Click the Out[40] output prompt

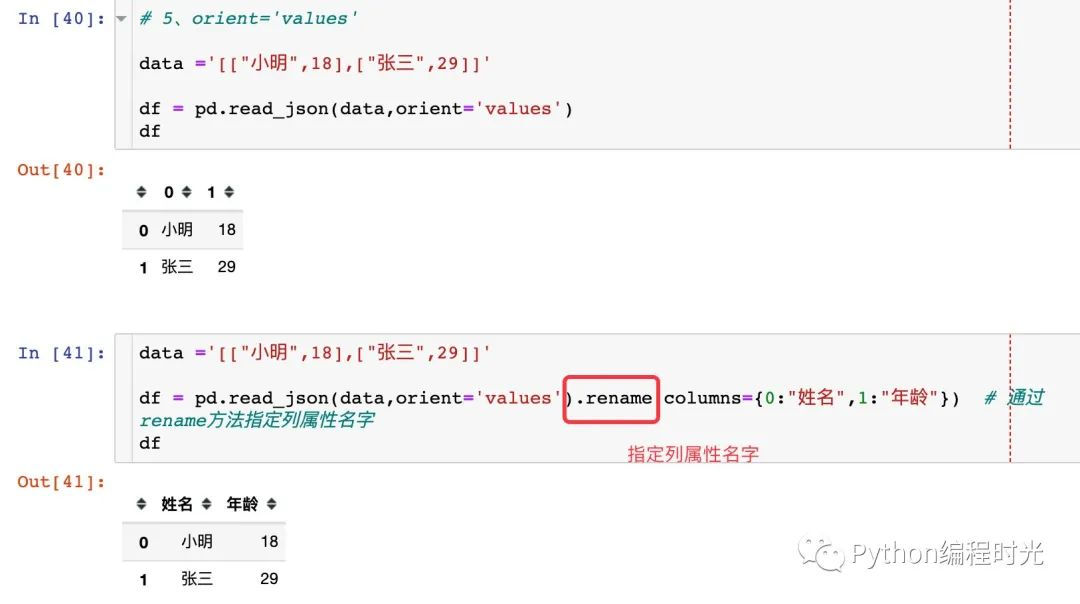61,170
